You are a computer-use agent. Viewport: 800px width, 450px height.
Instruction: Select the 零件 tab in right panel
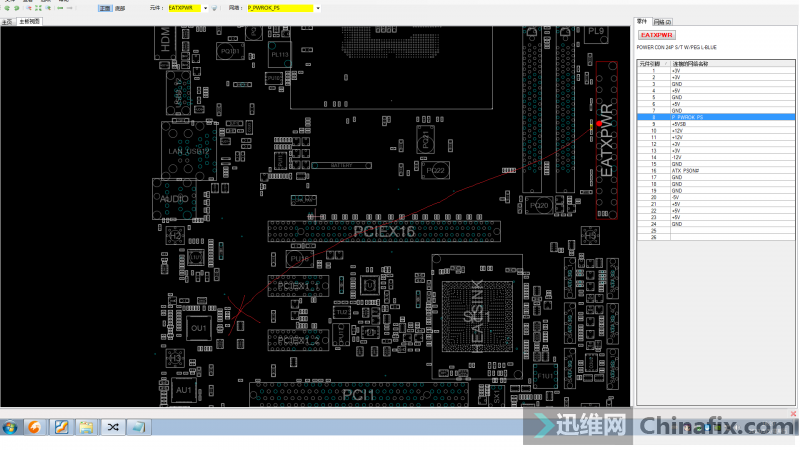(x=642, y=21)
